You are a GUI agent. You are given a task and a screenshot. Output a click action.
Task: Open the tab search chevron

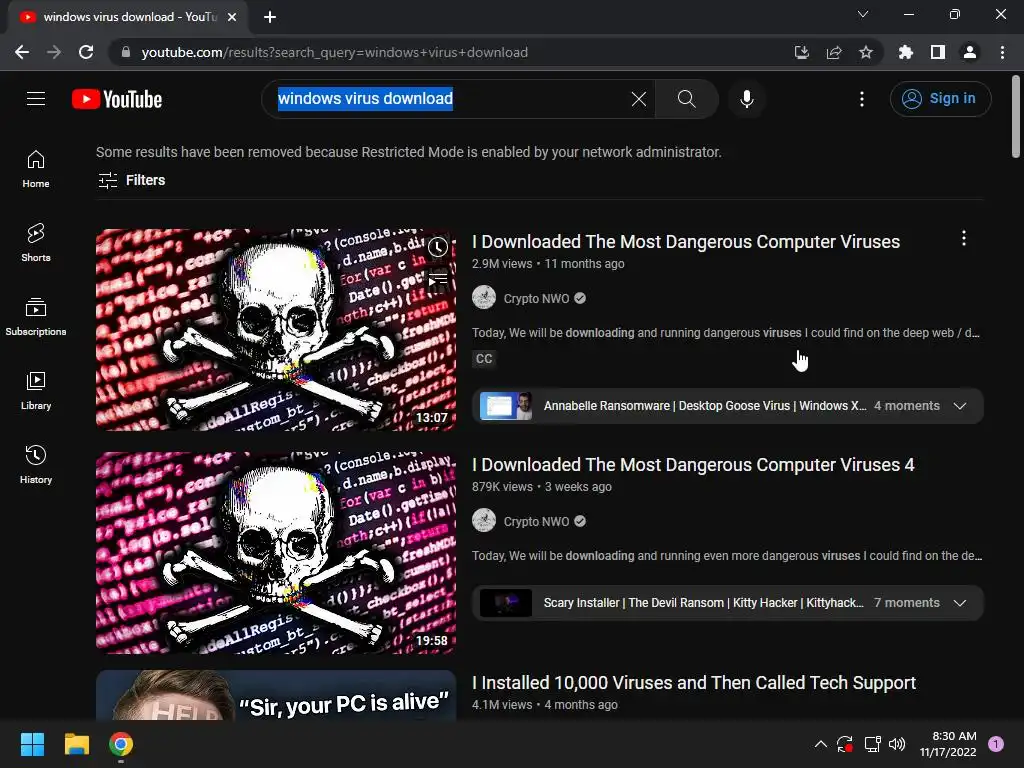tap(863, 14)
